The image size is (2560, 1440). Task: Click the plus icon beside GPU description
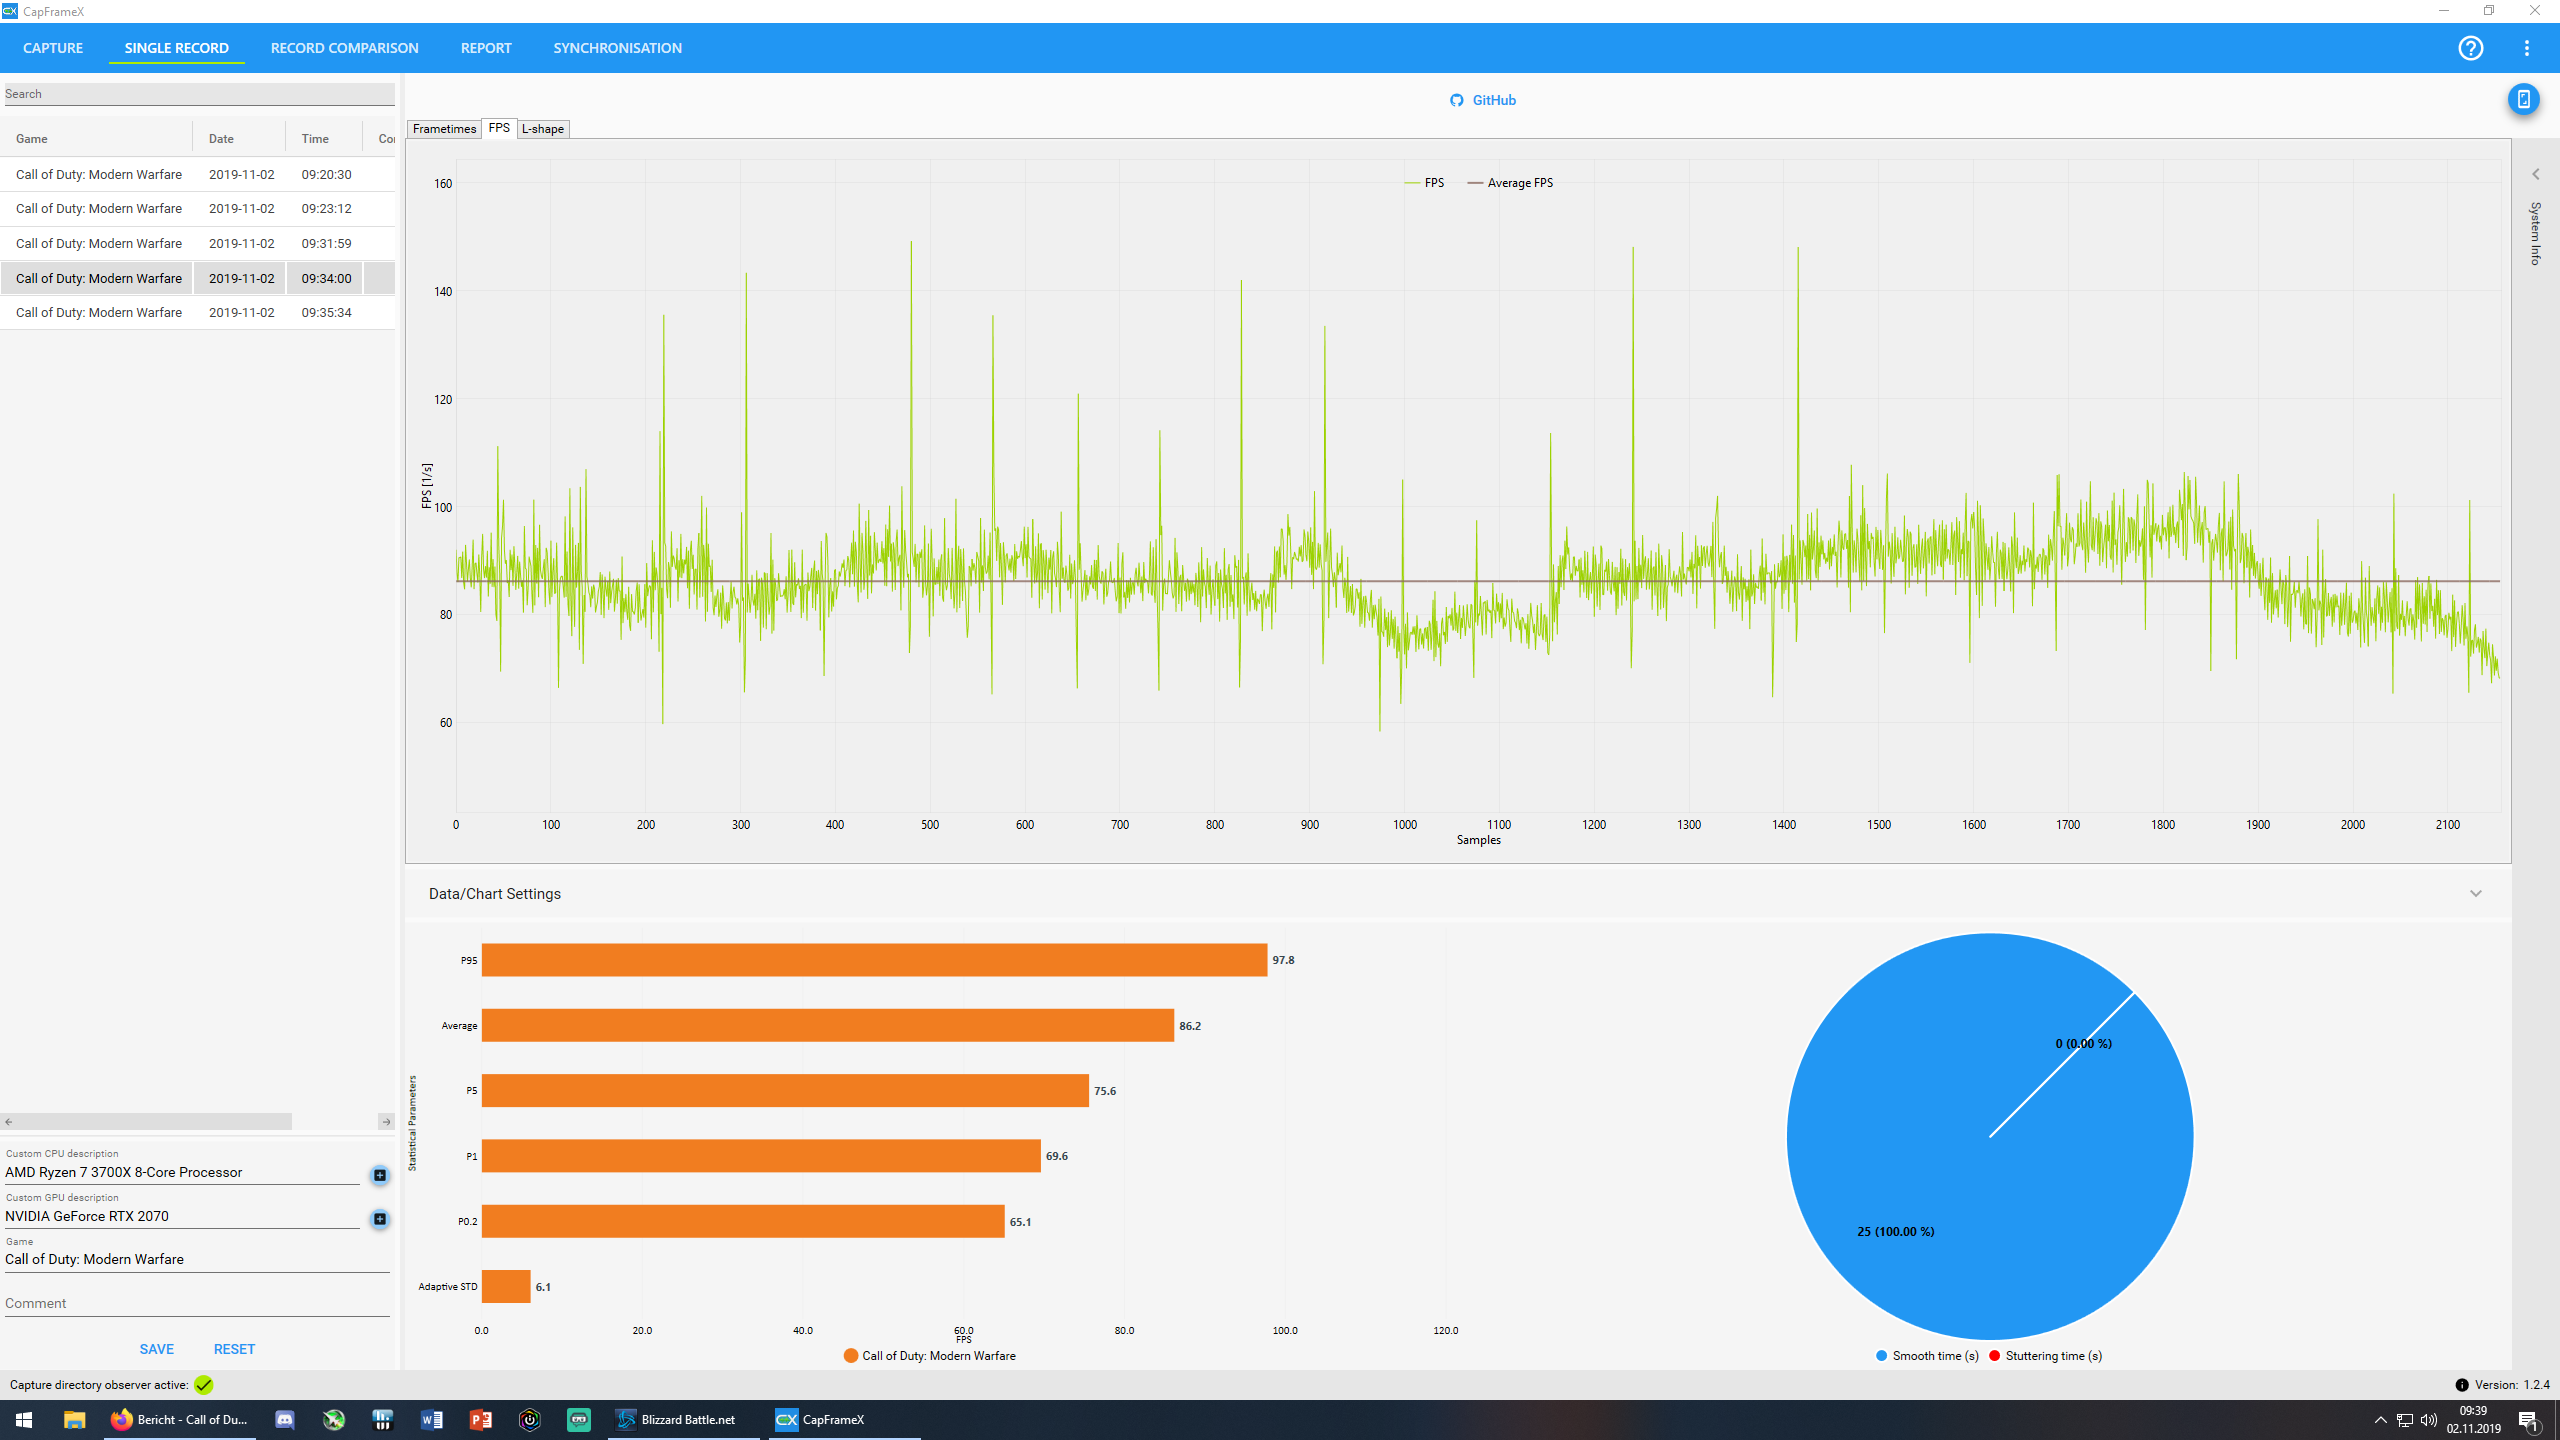(x=380, y=1219)
